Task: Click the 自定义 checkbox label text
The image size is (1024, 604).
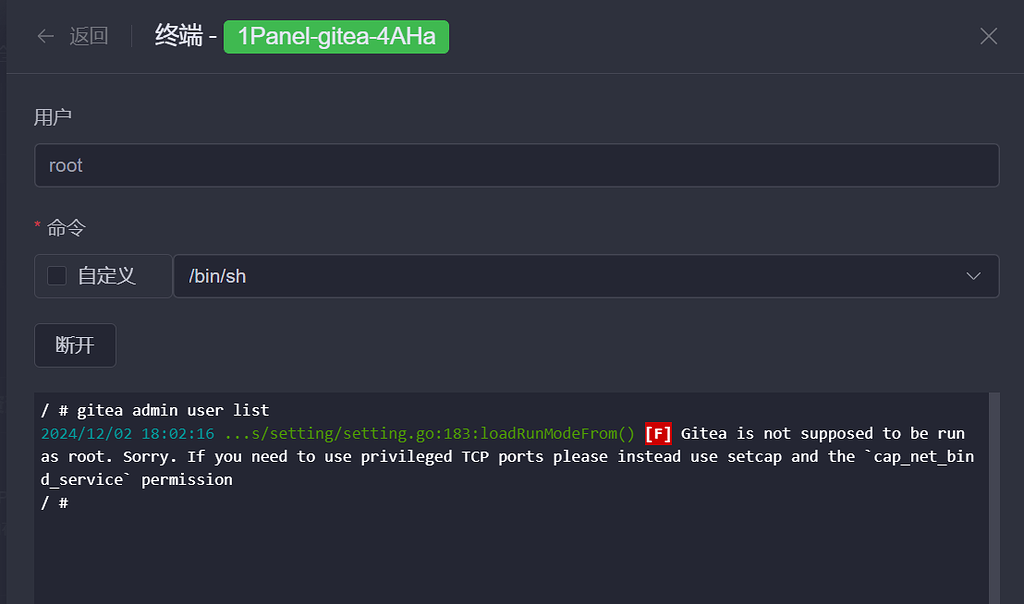Action: tap(106, 276)
